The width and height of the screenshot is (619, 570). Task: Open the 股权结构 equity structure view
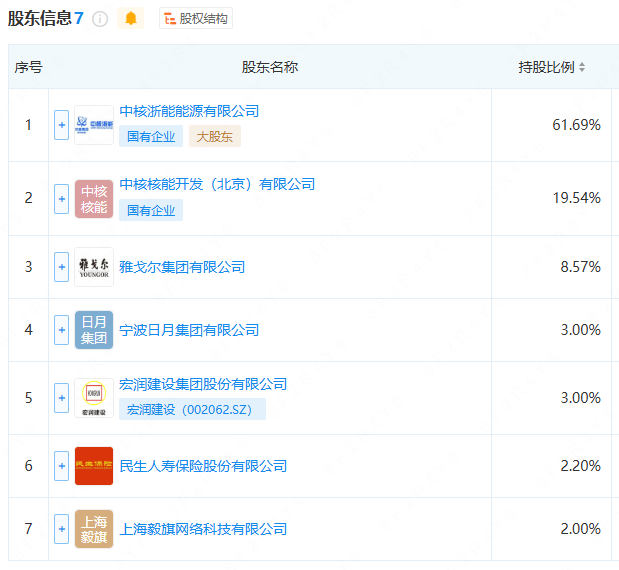click(196, 18)
